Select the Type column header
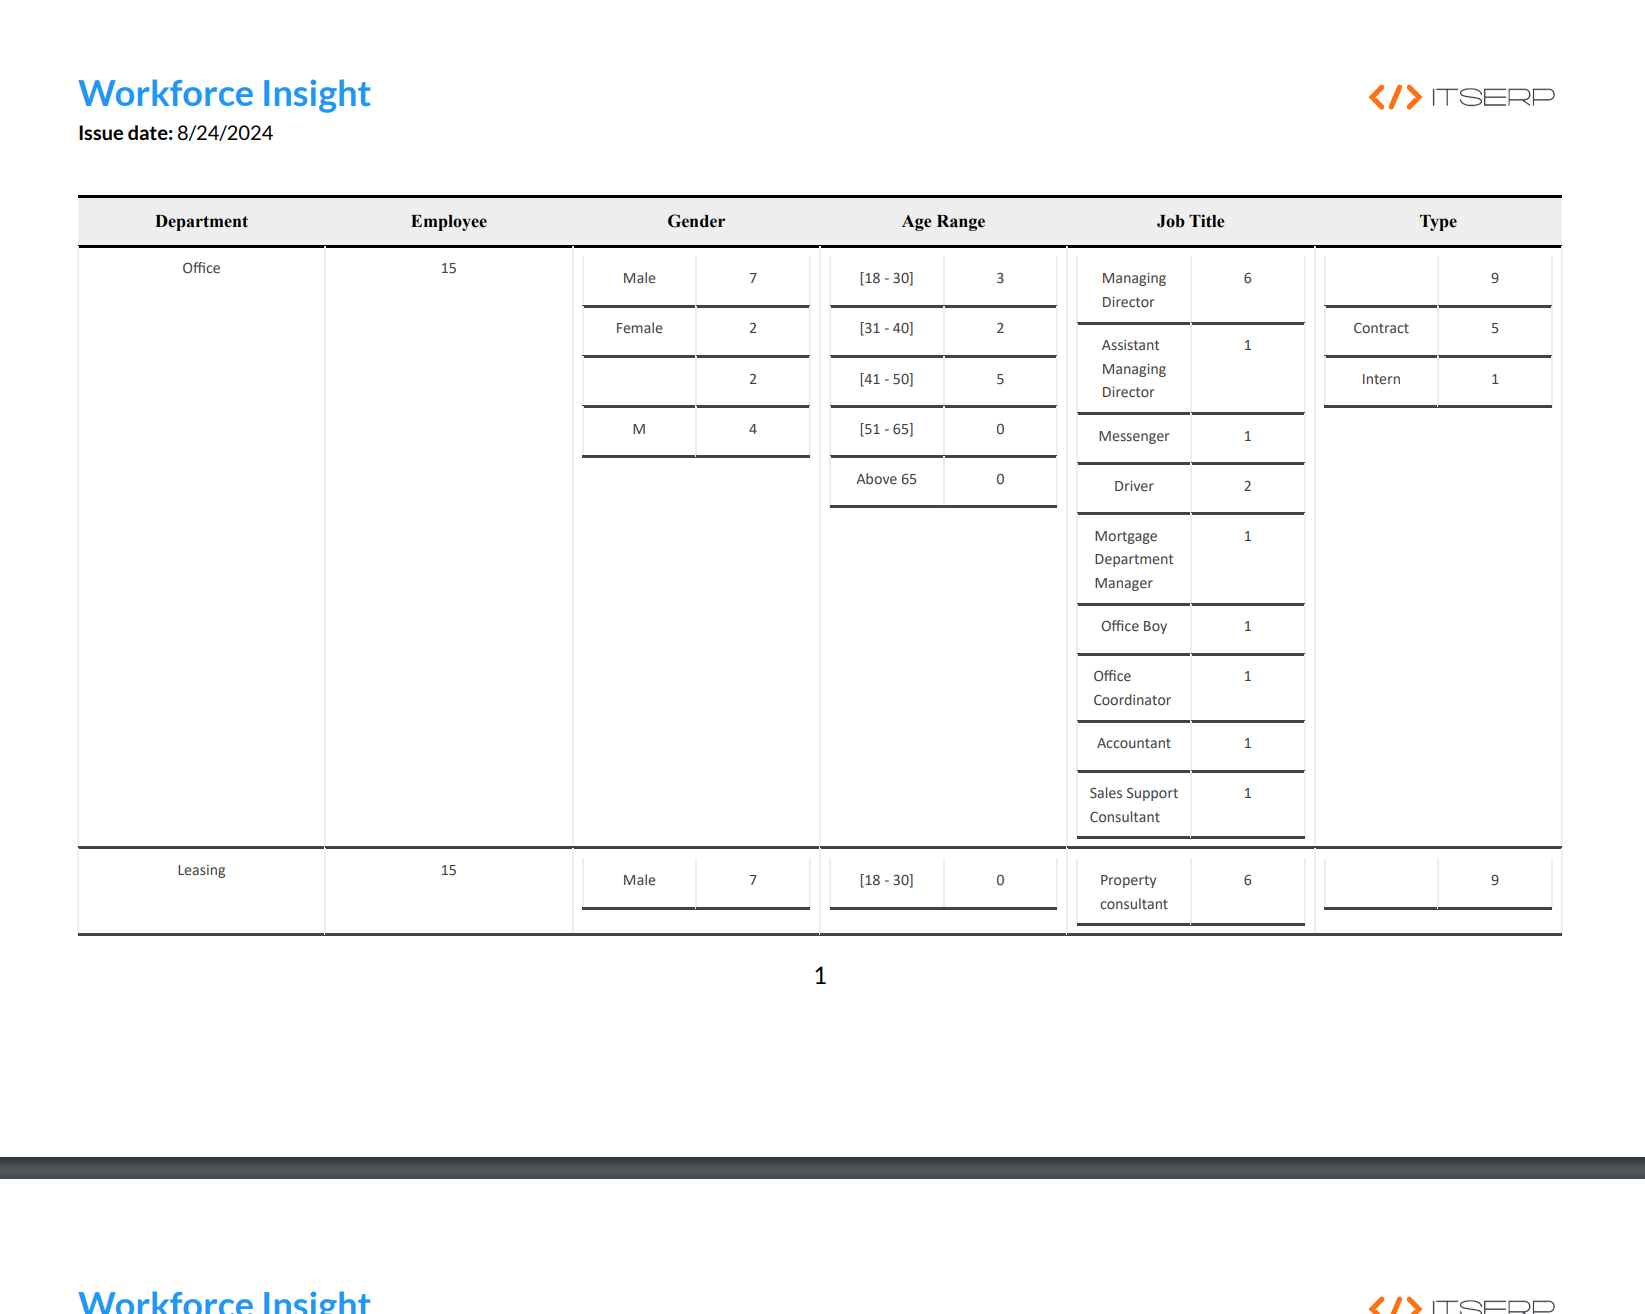 point(1437,221)
